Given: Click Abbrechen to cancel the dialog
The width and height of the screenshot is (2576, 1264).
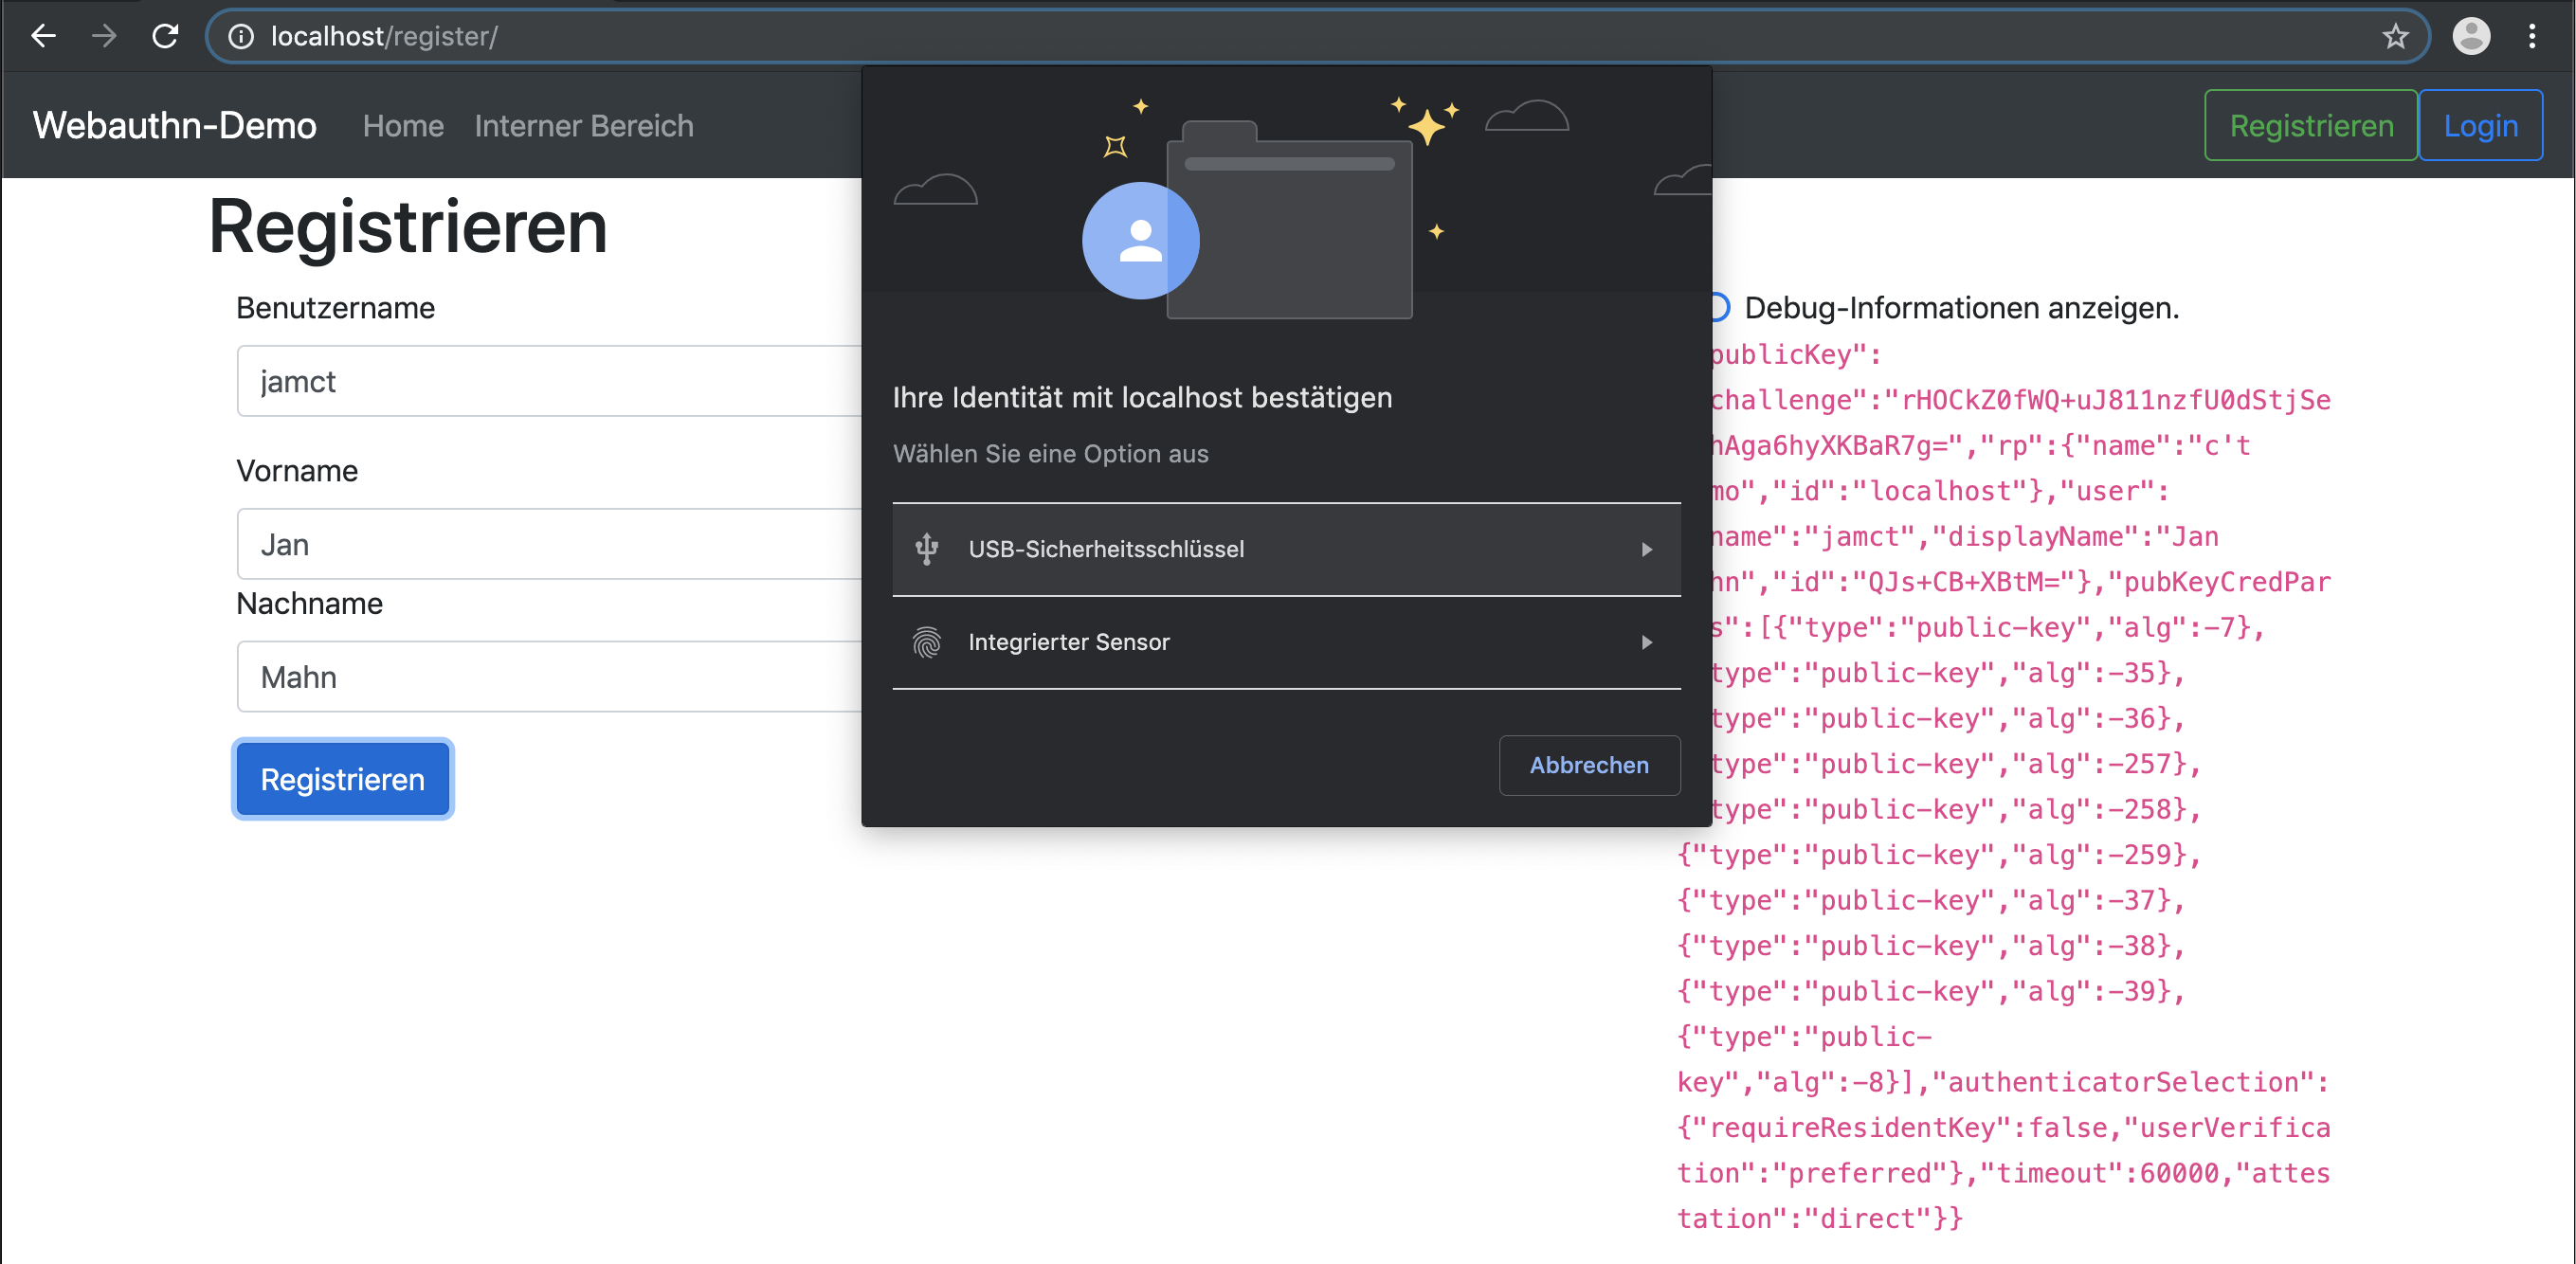Looking at the screenshot, I should pos(1588,765).
